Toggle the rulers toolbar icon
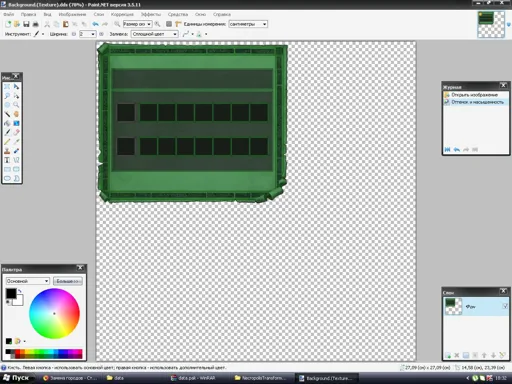The width and height of the screenshot is (512, 384). click(178, 24)
